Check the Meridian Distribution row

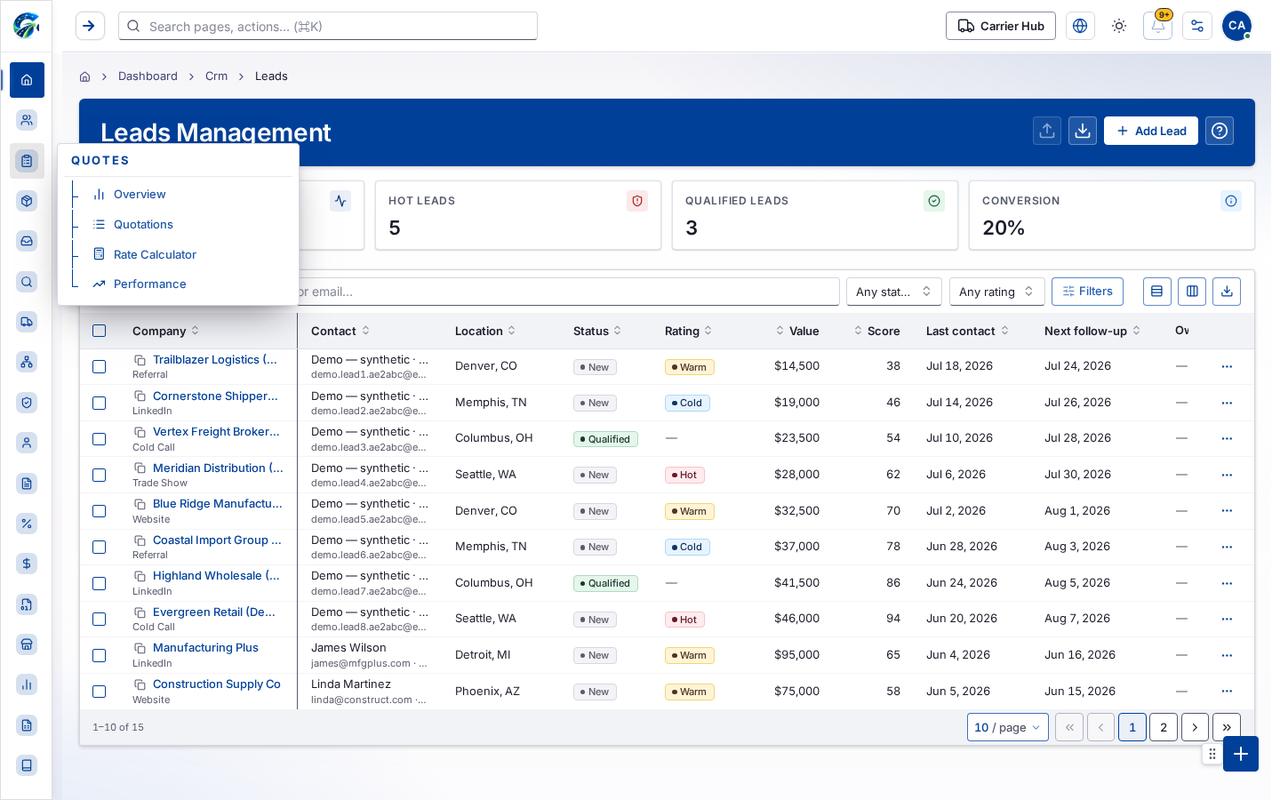pos(99,475)
